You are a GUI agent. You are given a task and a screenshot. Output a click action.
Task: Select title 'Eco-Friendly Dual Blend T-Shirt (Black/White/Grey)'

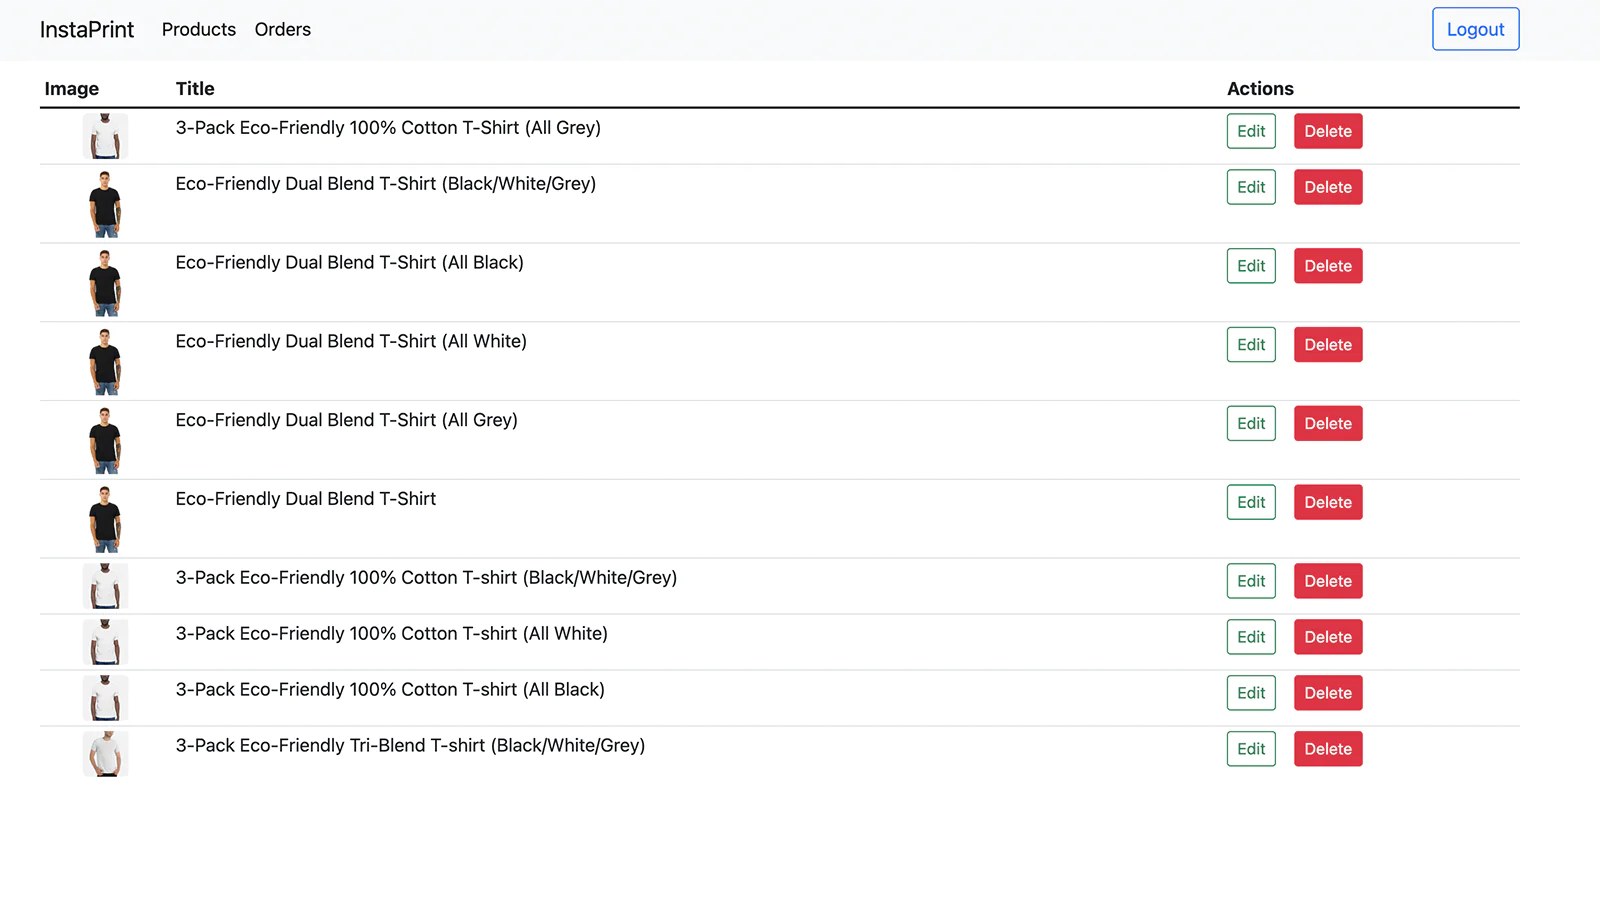[x=386, y=184]
